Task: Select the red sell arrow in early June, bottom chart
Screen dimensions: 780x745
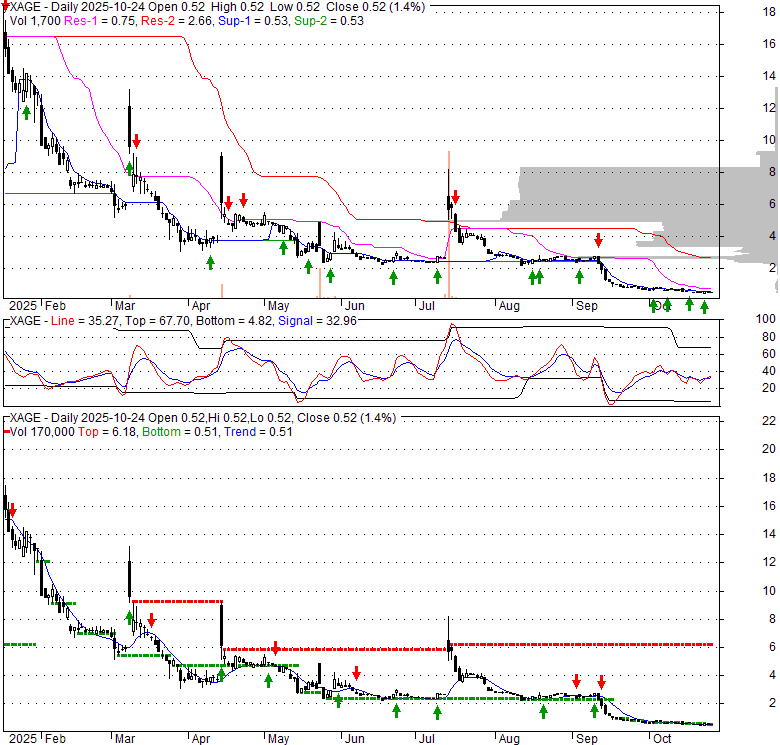Action: coord(356,673)
